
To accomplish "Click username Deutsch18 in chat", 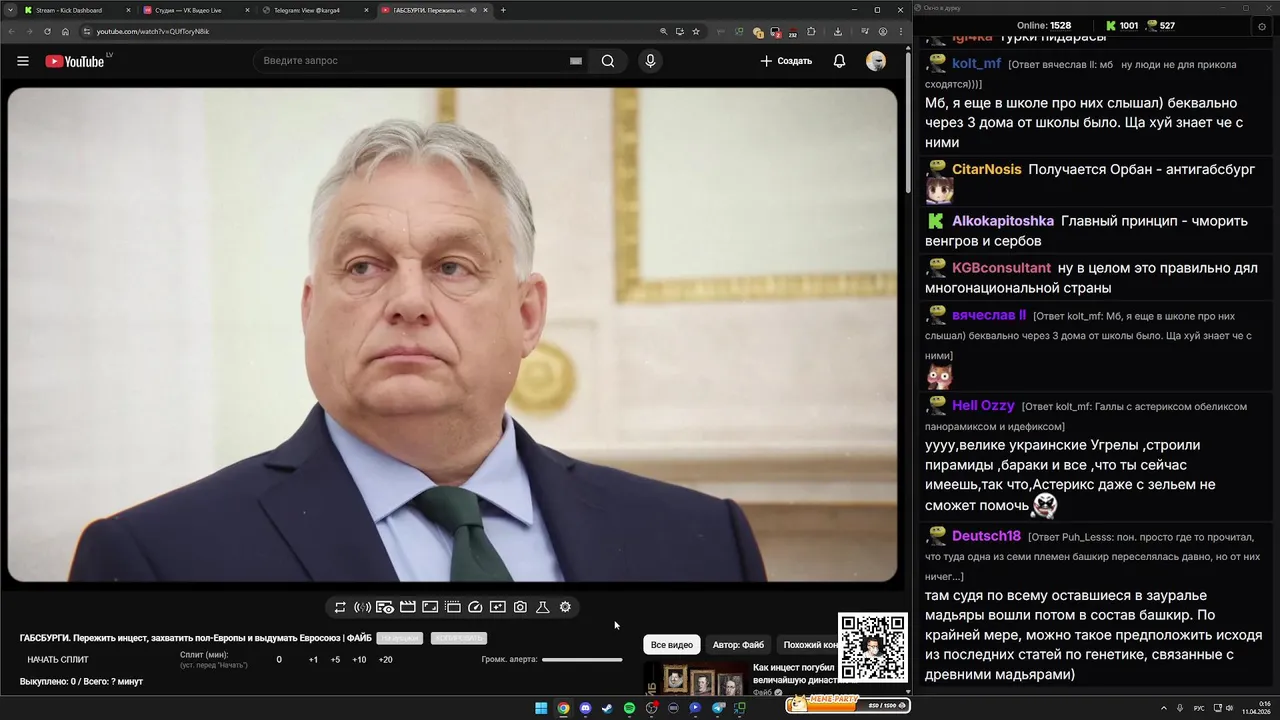I will click(x=986, y=535).
